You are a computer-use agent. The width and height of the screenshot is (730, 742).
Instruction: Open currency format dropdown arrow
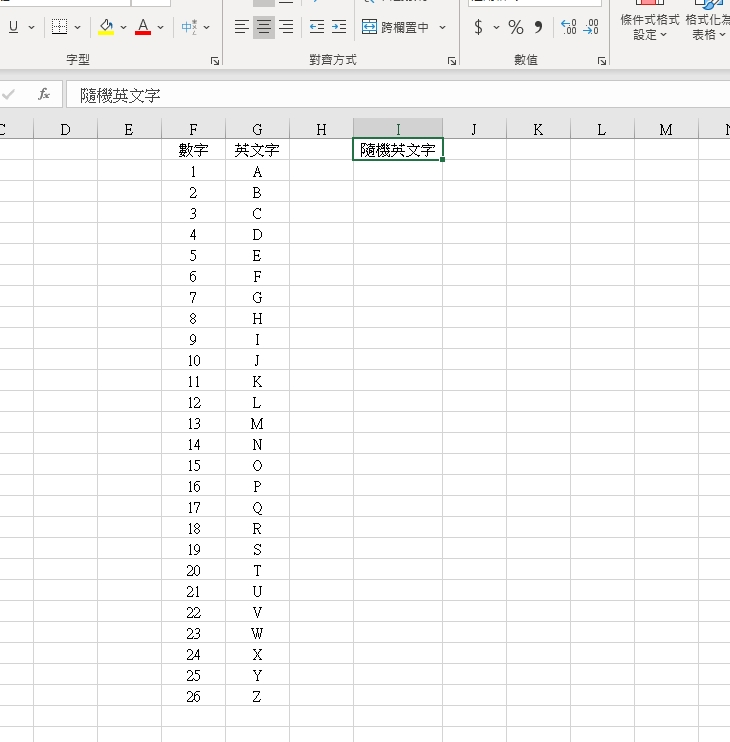(x=496, y=27)
